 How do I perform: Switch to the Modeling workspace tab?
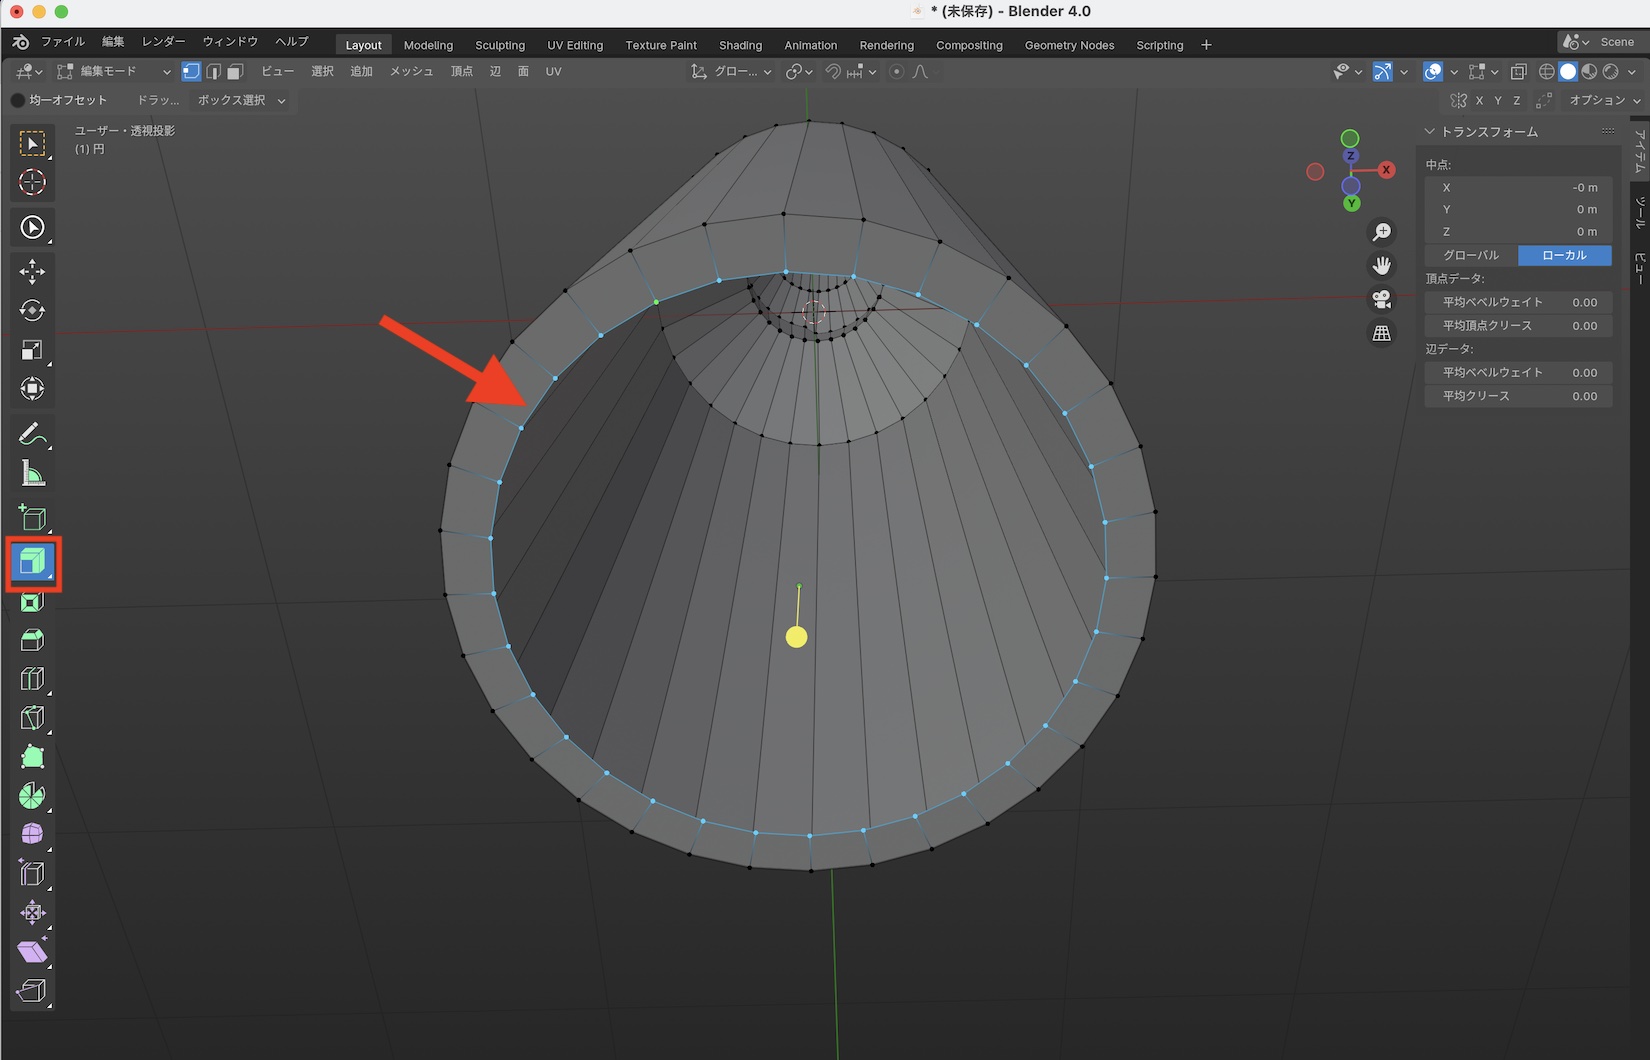pos(428,45)
